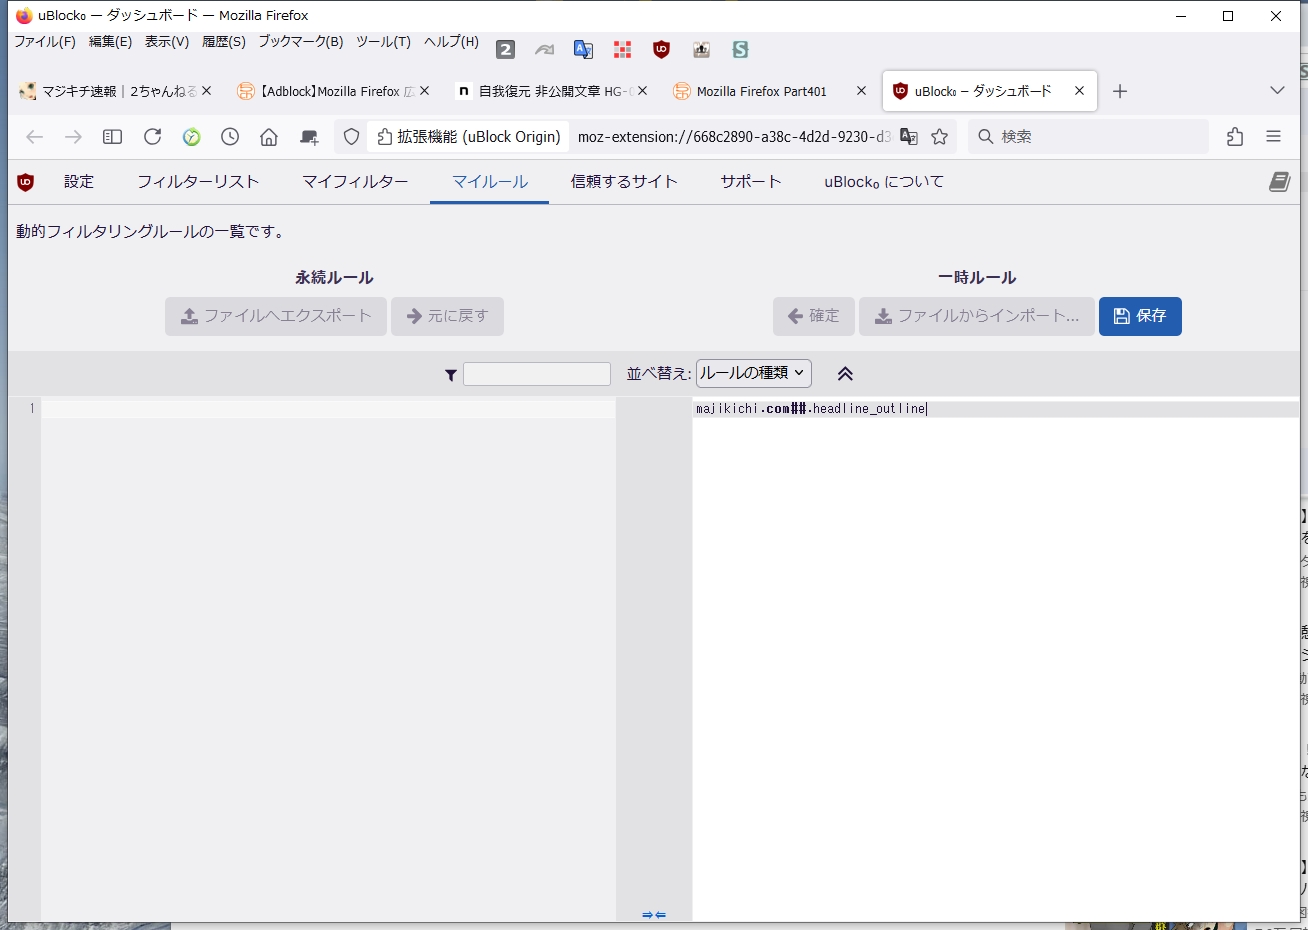The height and width of the screenshot is (930, 1308).
Task: Open a new browser tab
Action: [1120, 91]
